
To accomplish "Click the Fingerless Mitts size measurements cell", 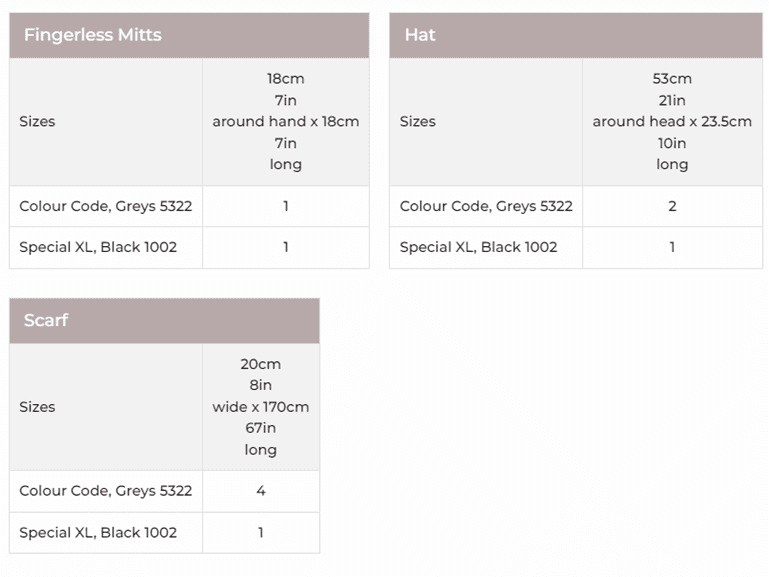I will [285, 122].
